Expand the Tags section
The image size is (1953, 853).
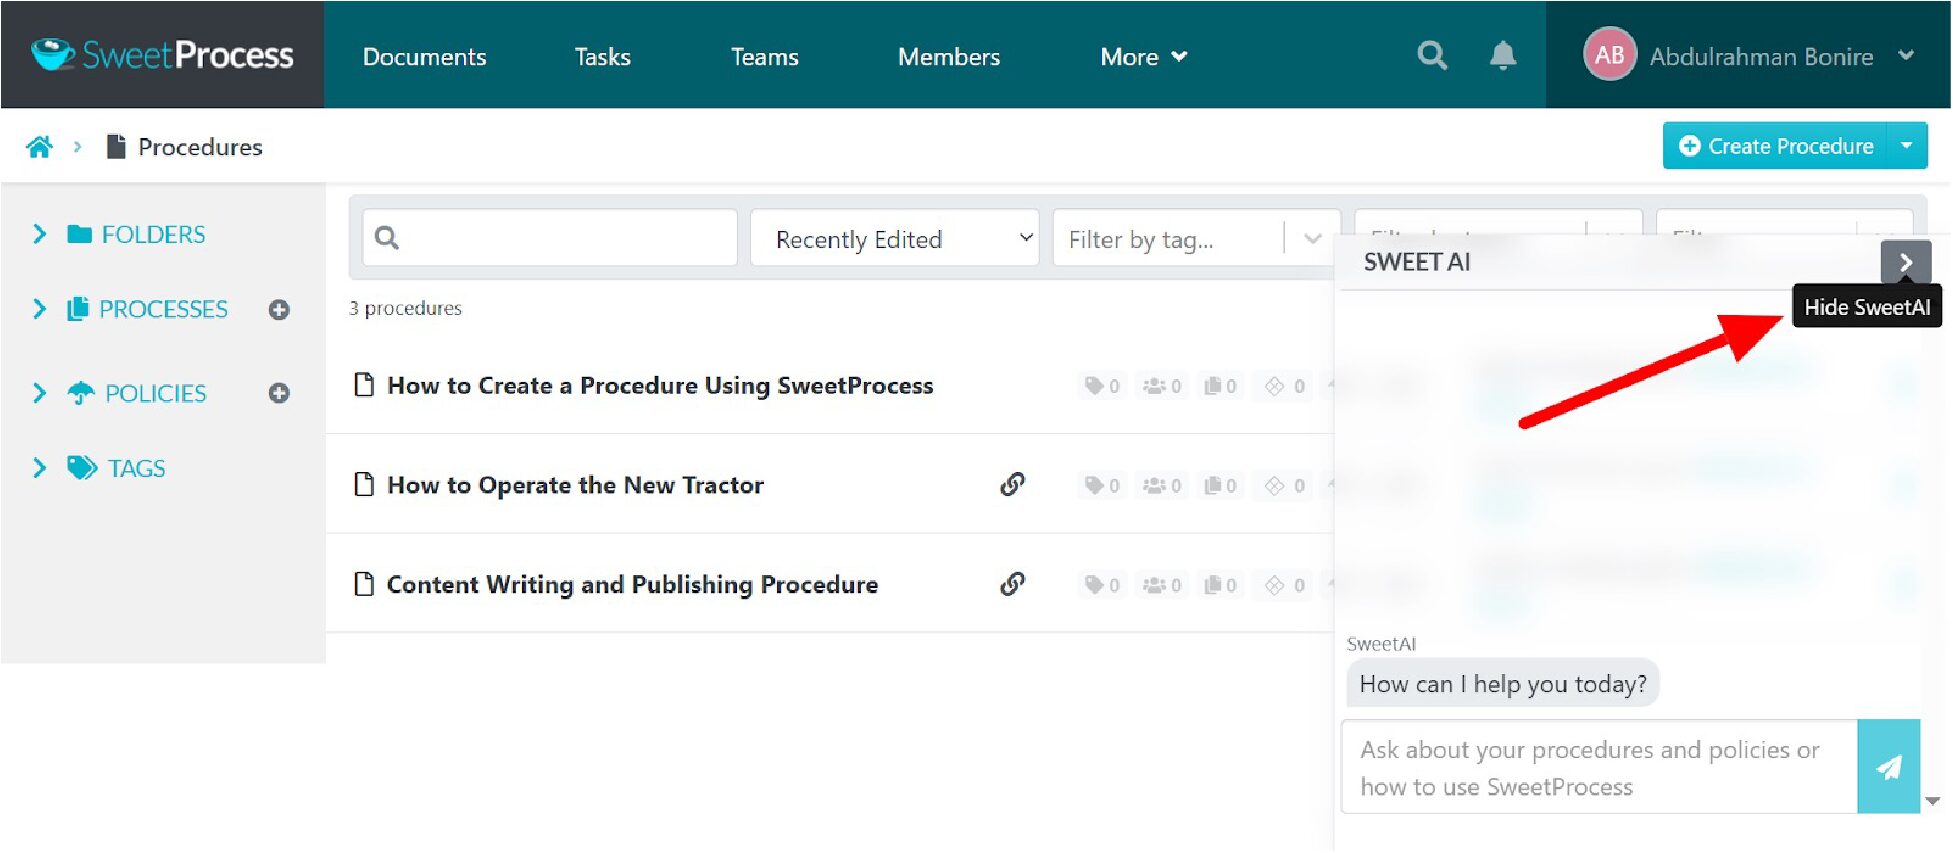pyautogui.click(x=39, y=468)
